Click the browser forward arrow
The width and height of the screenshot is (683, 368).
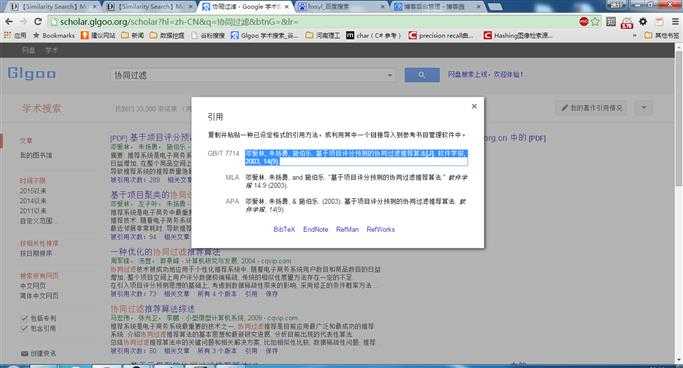click(x=23, y=21)
